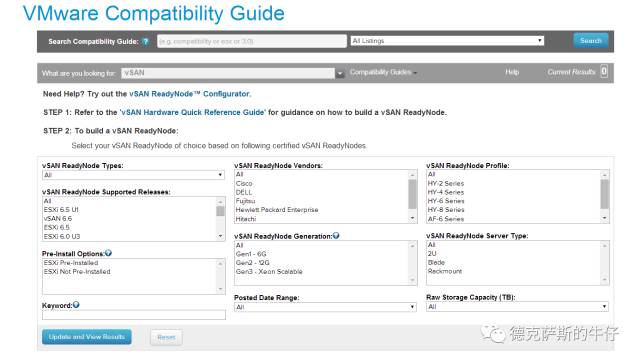Open the vSAN ReadyNode Types dropdown
Viewport: 640px width, 362px height.
click(133, 175)
